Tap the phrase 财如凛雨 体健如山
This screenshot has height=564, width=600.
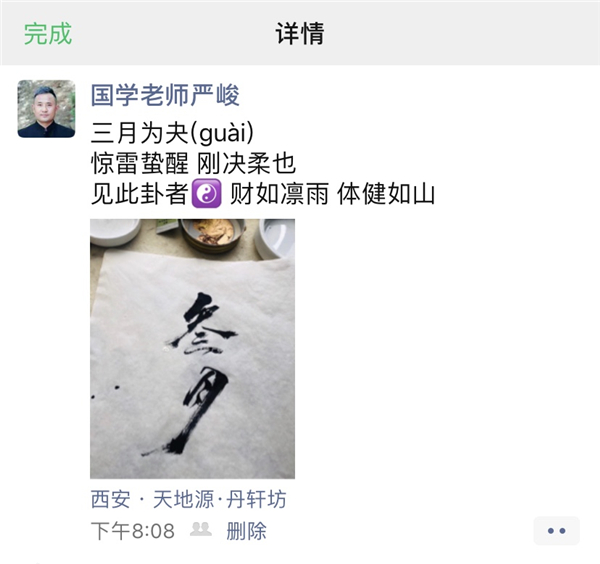(x=332, y=194)
